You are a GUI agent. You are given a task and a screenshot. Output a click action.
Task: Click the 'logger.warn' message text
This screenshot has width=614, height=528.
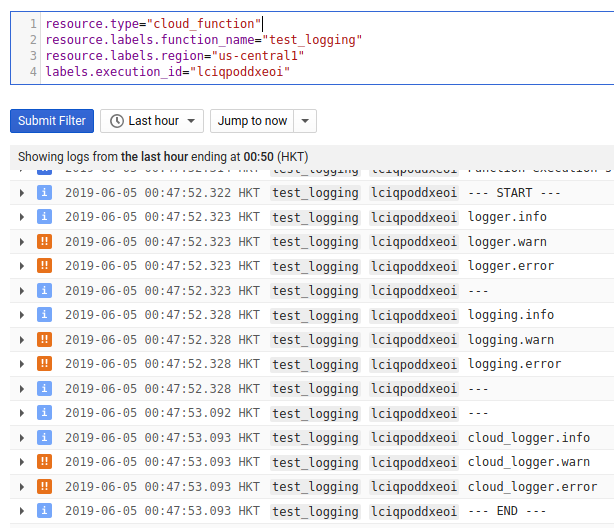(x=507, y=242)
